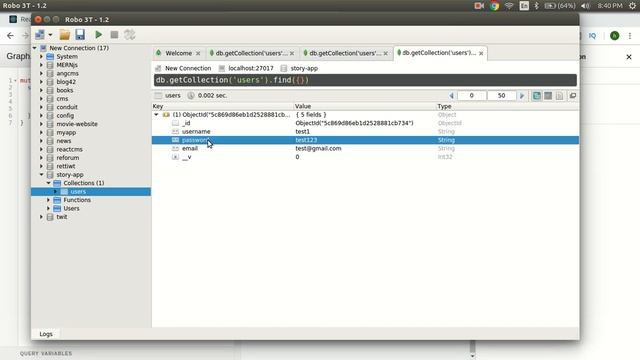The height and width of the screenshot is (360, 640).
Task: Expand the MERNjs database
Action: click(x=42, y=65)
